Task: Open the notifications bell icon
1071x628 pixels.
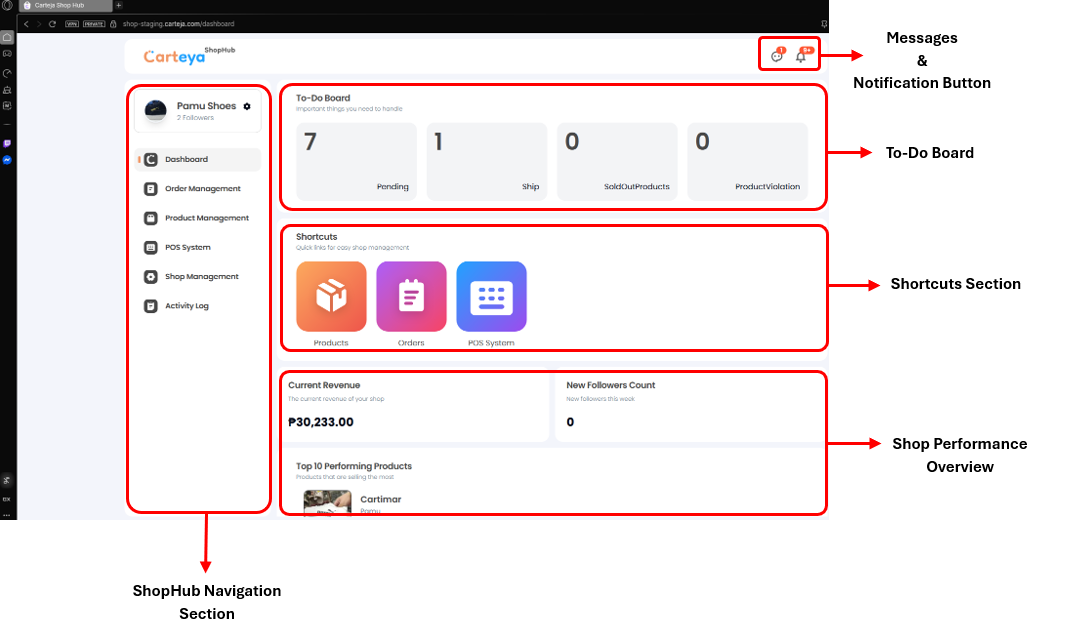Action: [x=801, y=57]
